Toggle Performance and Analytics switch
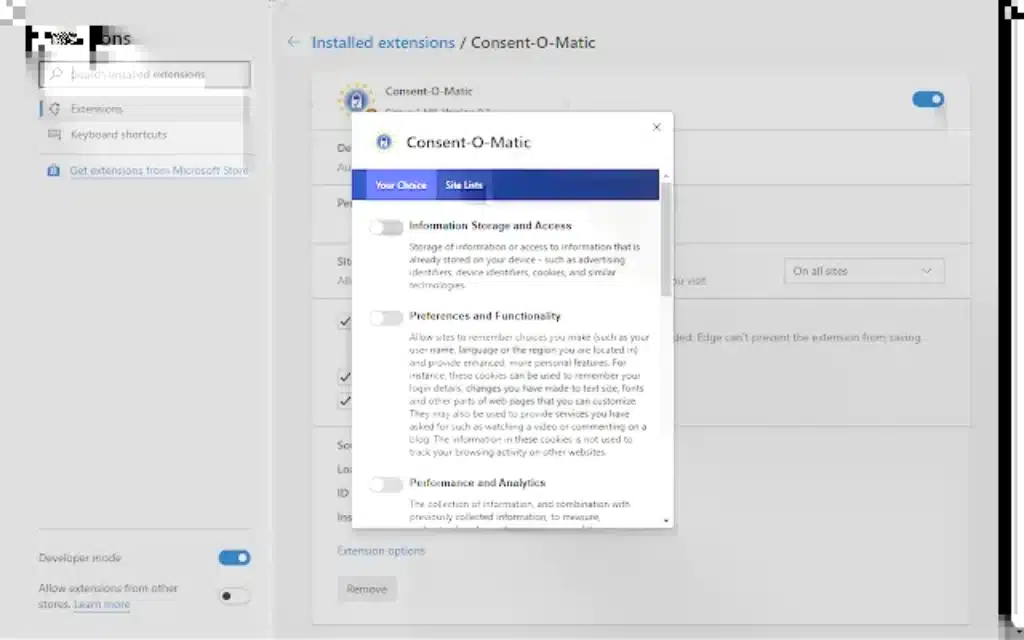 [386, 485]
